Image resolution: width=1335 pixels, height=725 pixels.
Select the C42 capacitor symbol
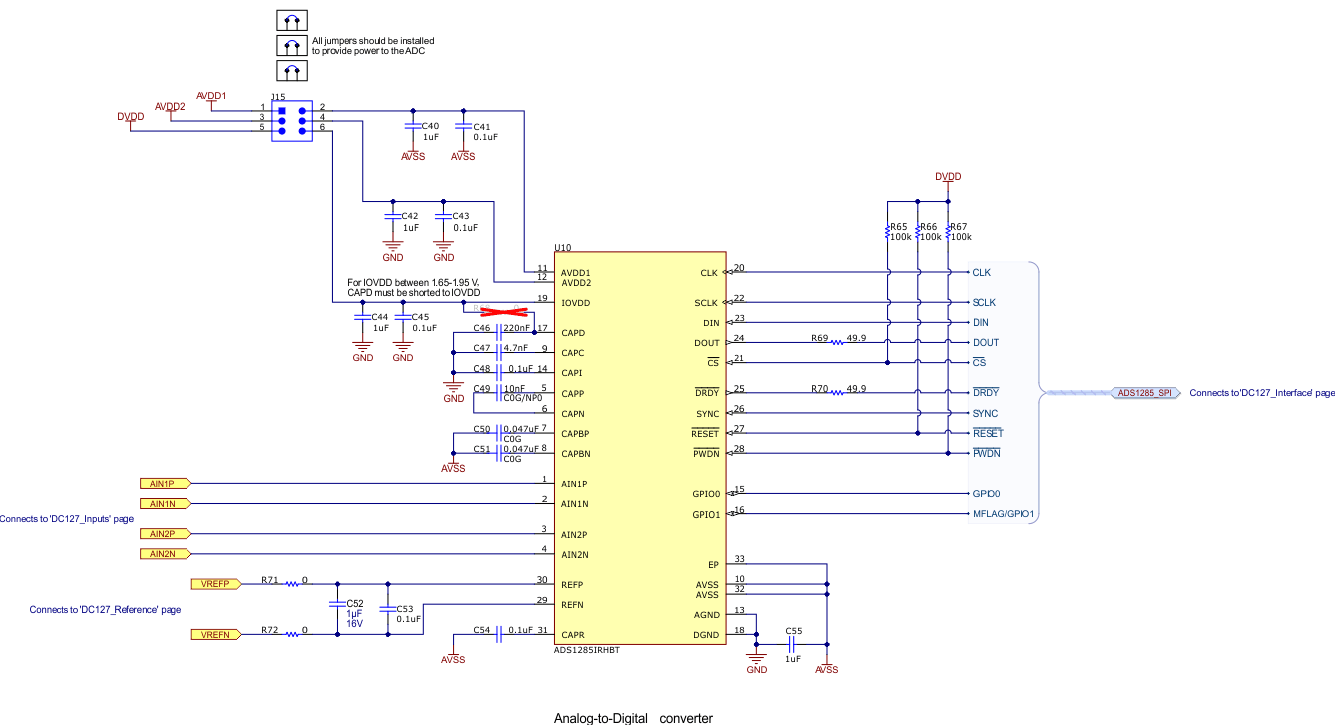coord(392,217)
